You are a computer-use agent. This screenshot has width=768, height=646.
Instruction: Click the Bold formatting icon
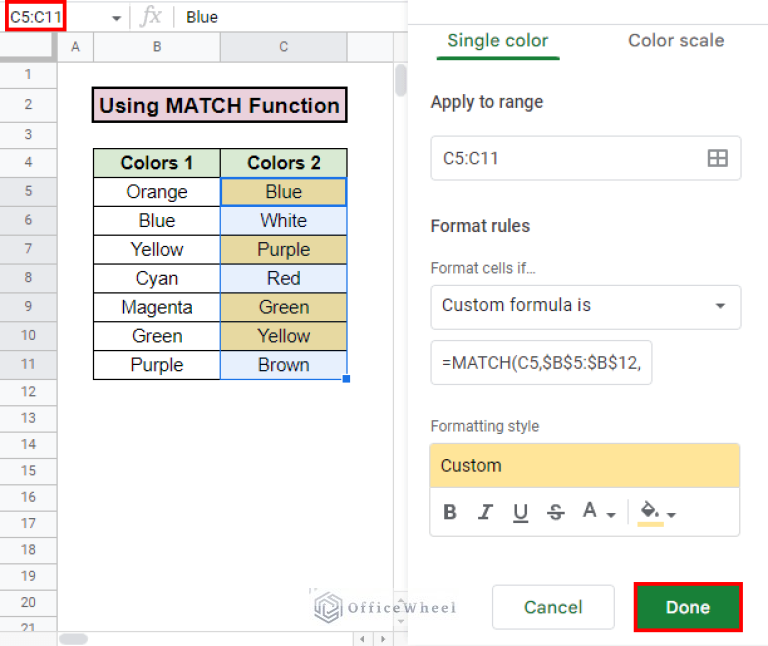point(450,513)
